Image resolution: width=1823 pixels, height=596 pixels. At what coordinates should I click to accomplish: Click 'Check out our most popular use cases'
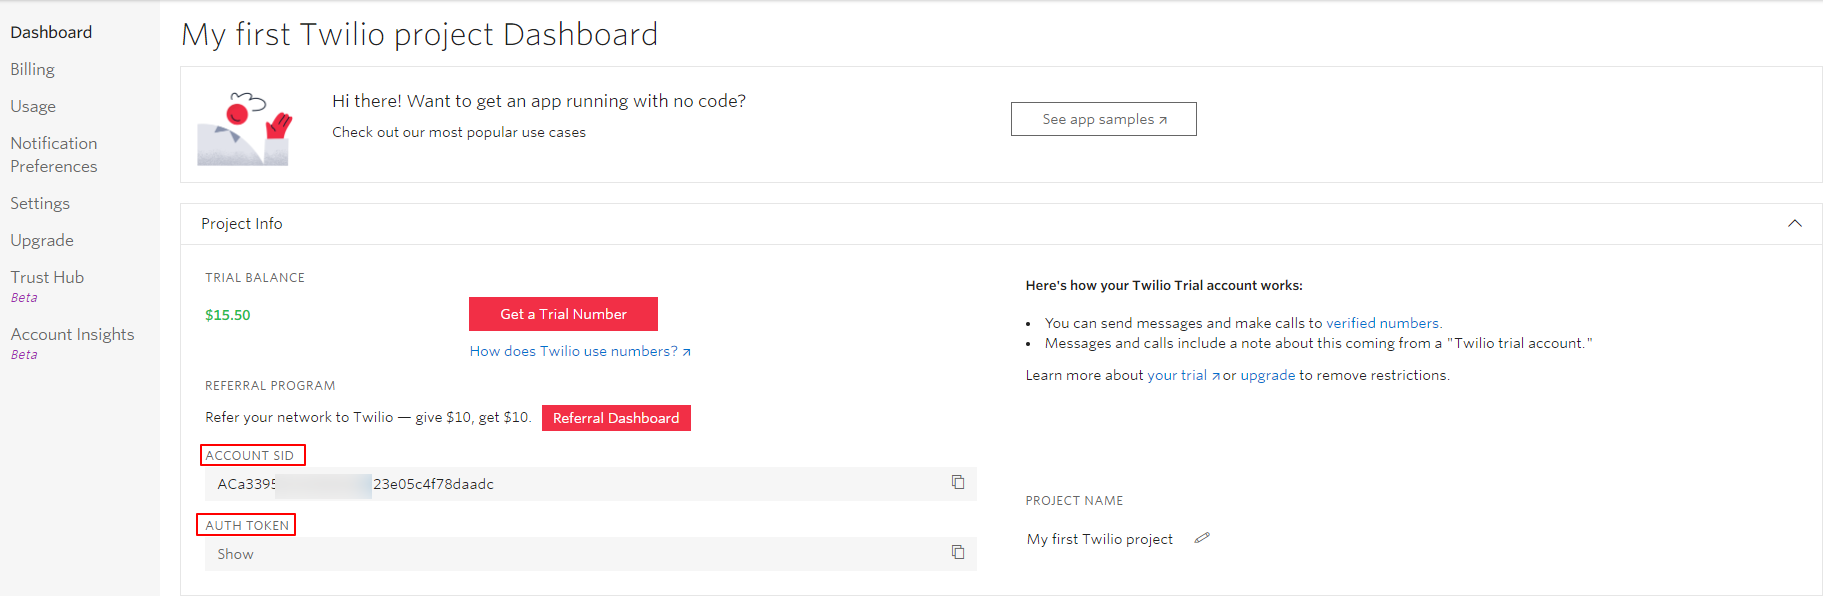[x=459, y=132]
